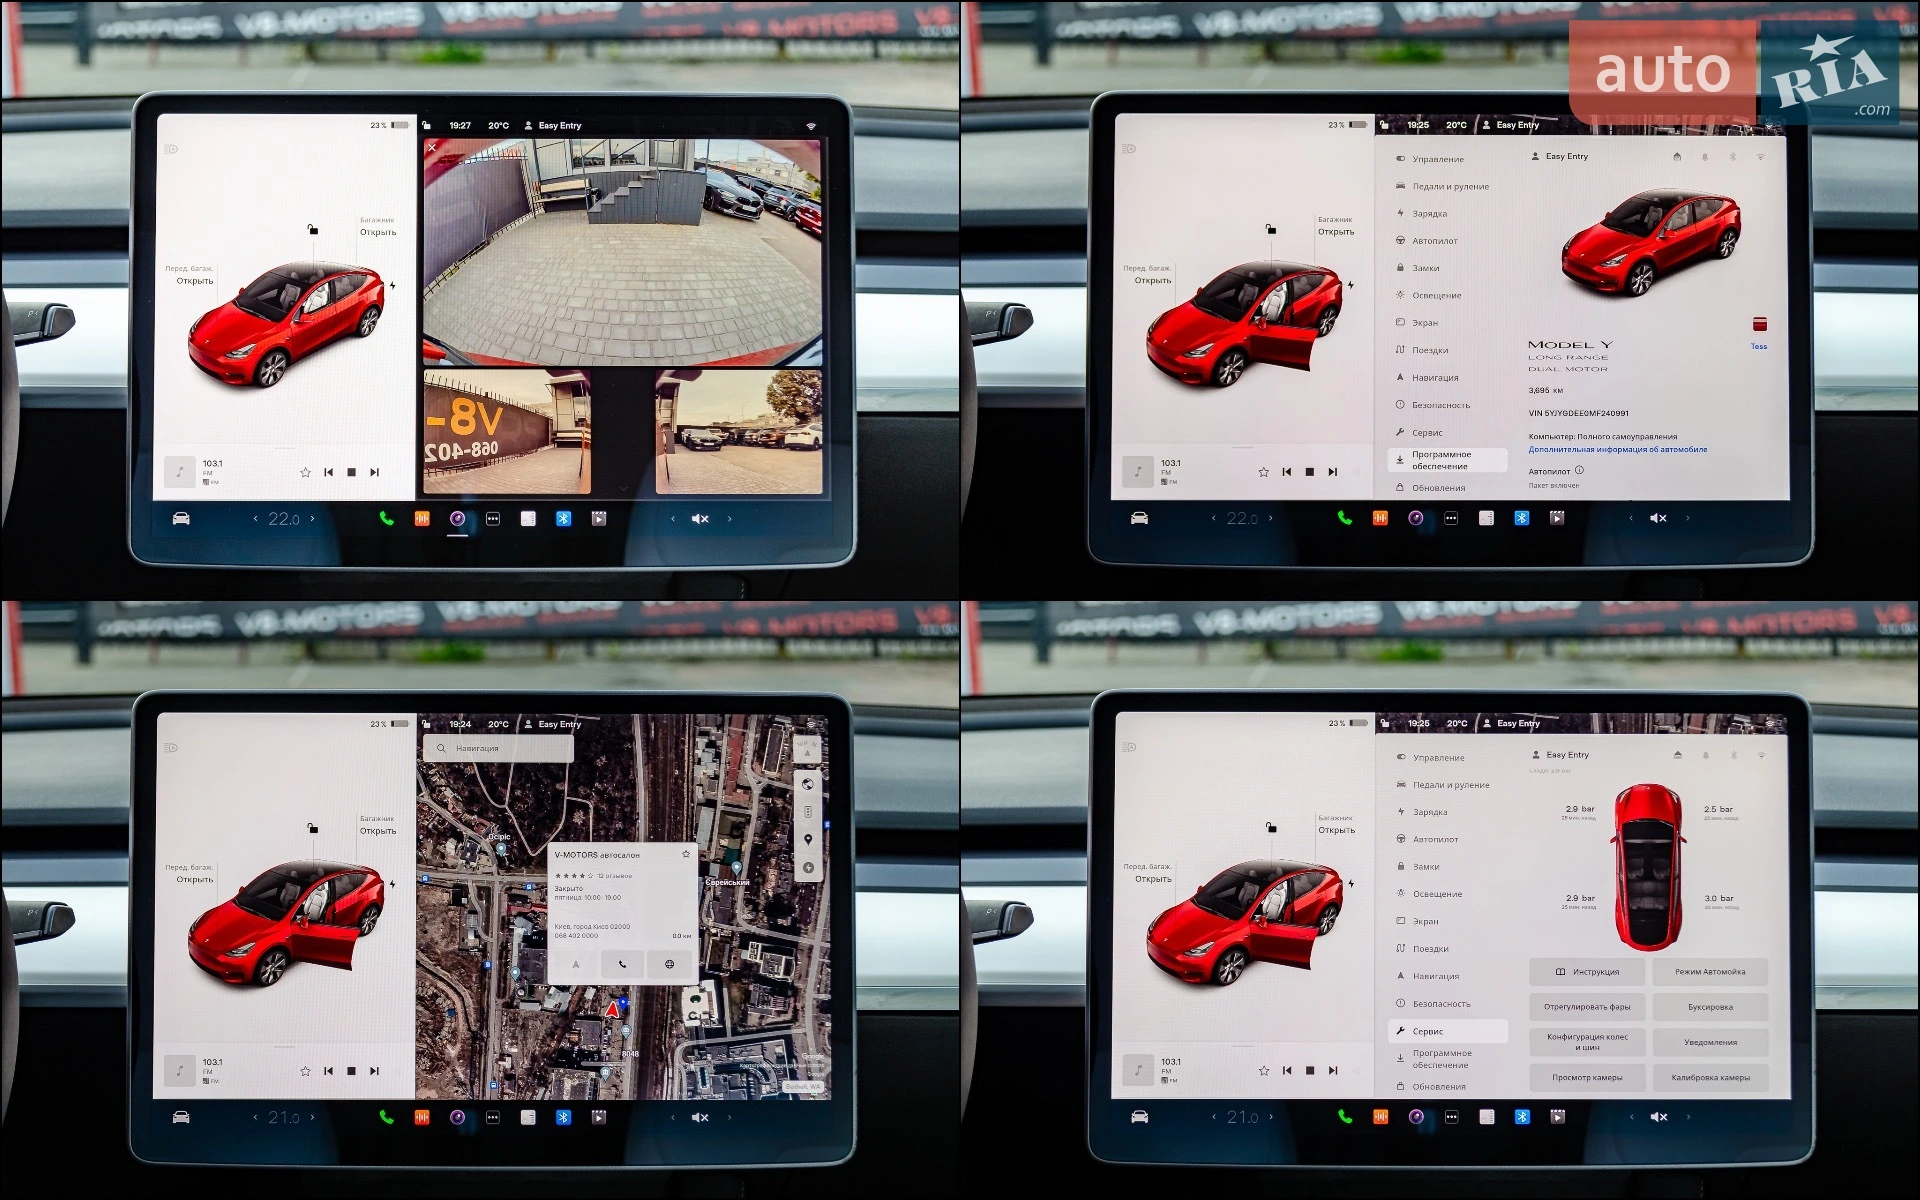The width and height of the screenshot is (1920, 1200).
Task: Open Easy Entry profile on camera view screen
Action: 553,125
